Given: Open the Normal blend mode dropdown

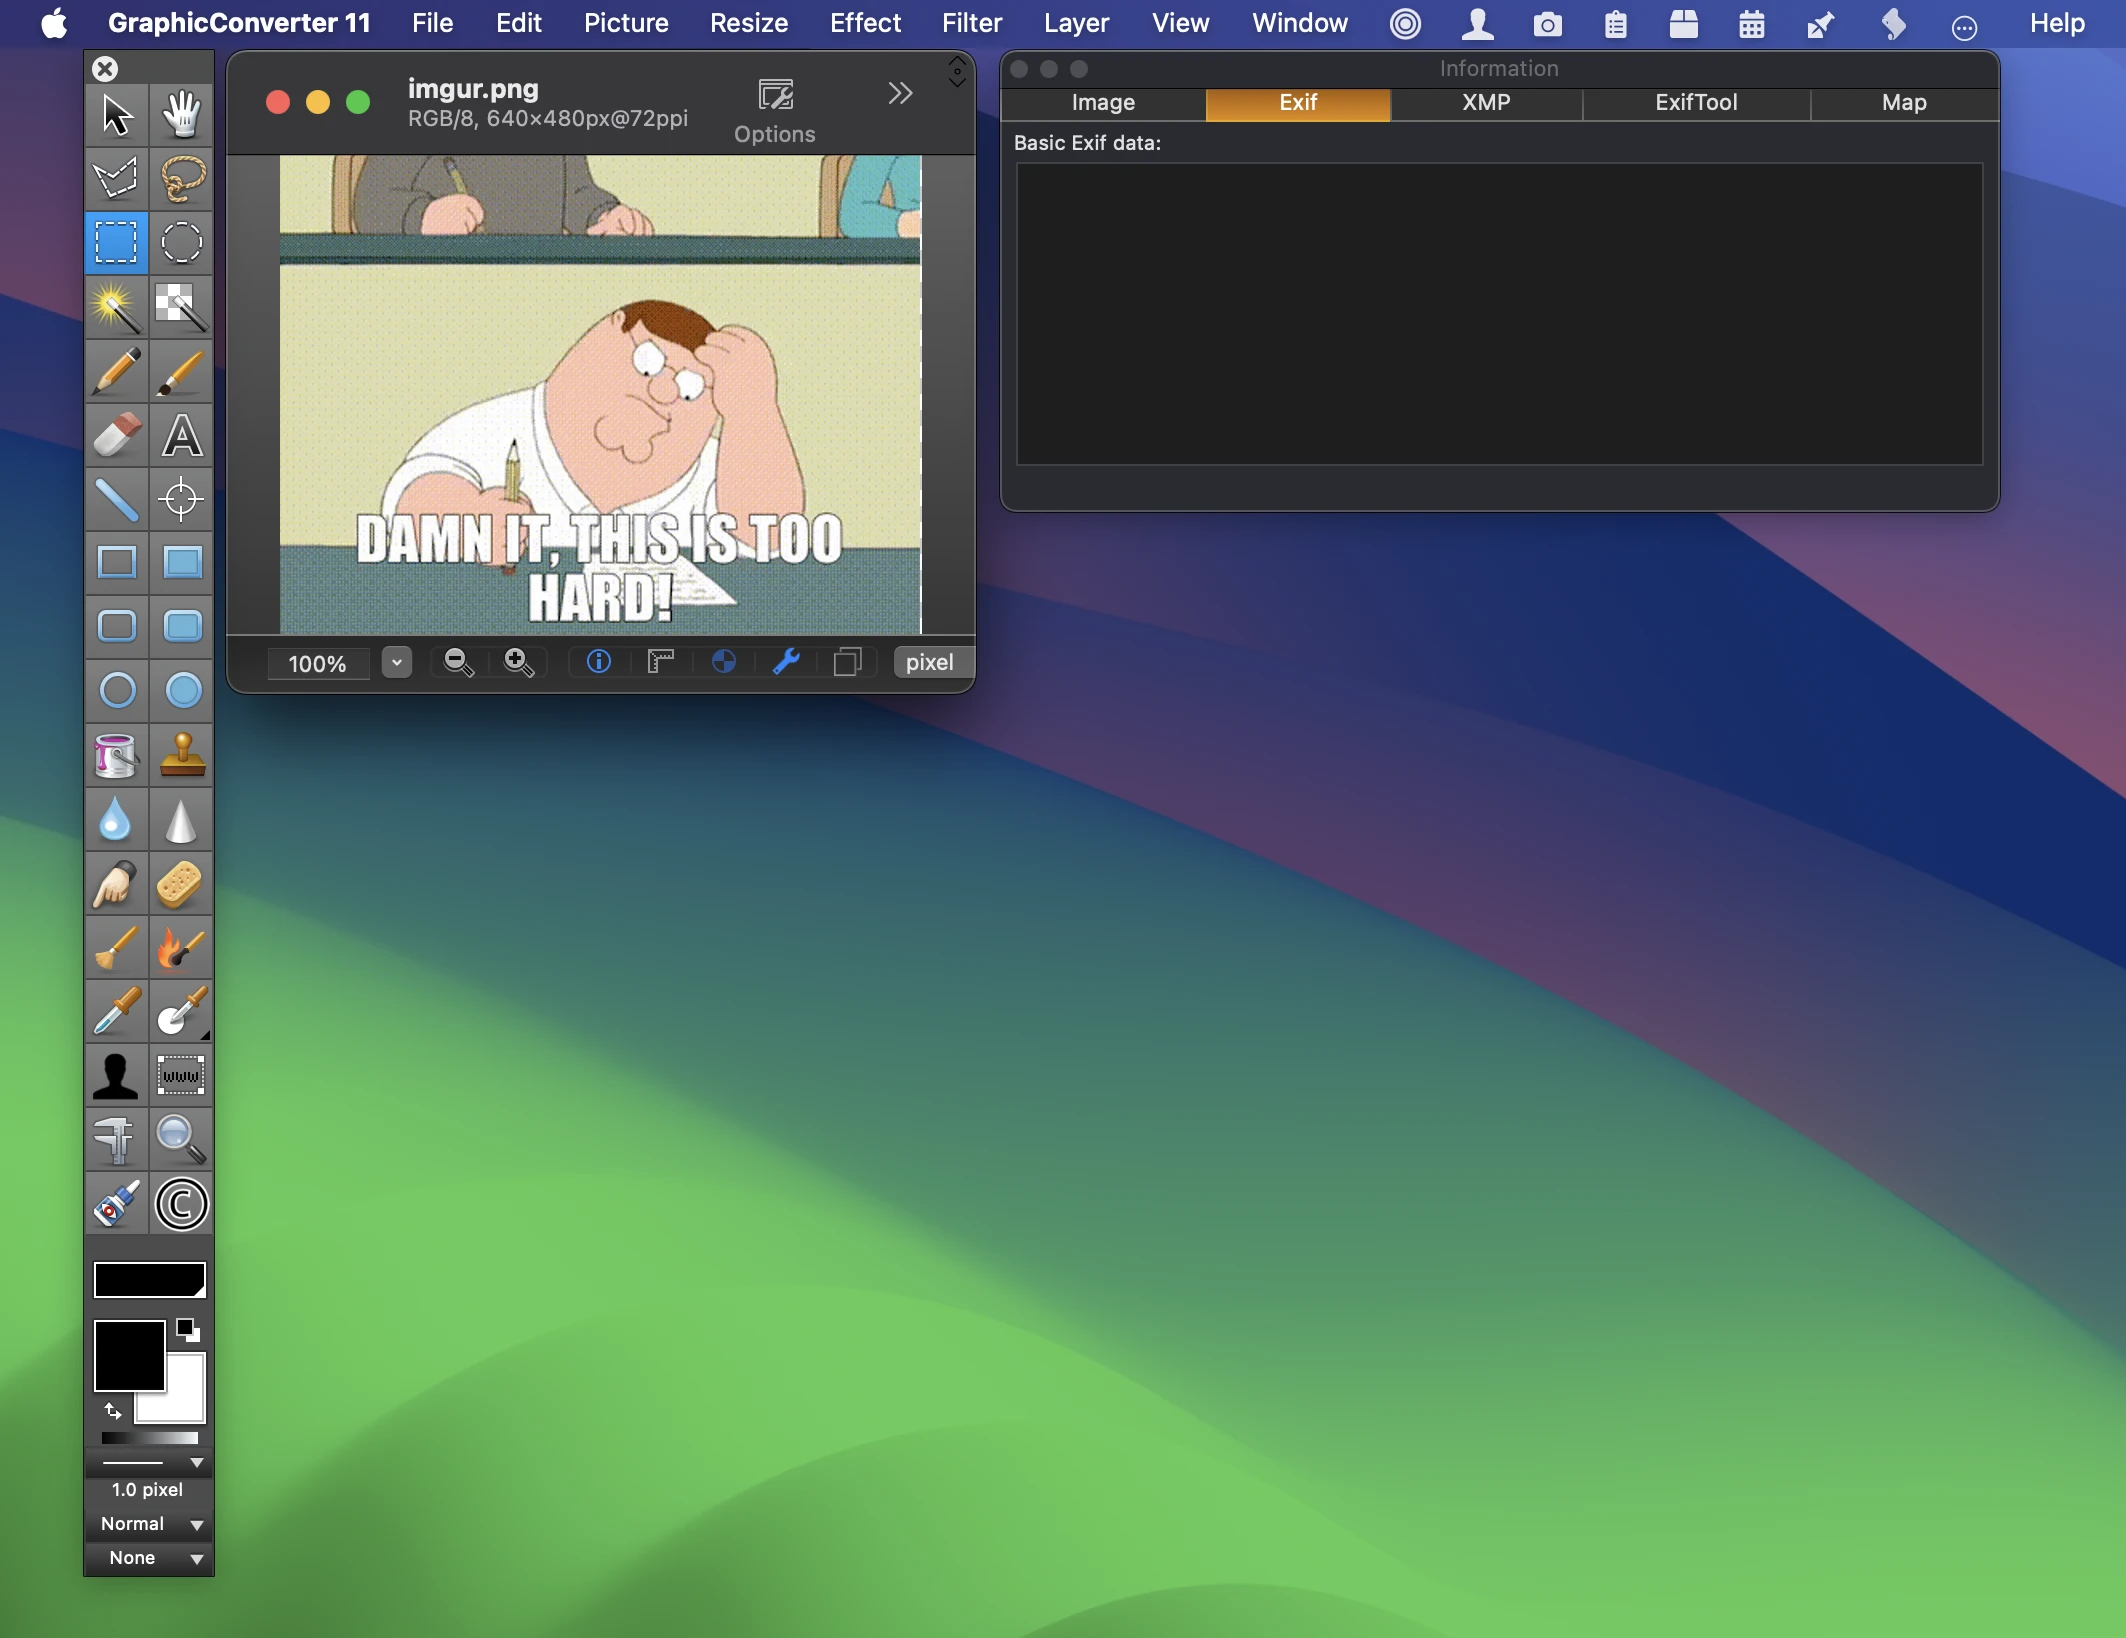Looking at the screenshot, I should pyautogui.click(x=150, y=1524).
